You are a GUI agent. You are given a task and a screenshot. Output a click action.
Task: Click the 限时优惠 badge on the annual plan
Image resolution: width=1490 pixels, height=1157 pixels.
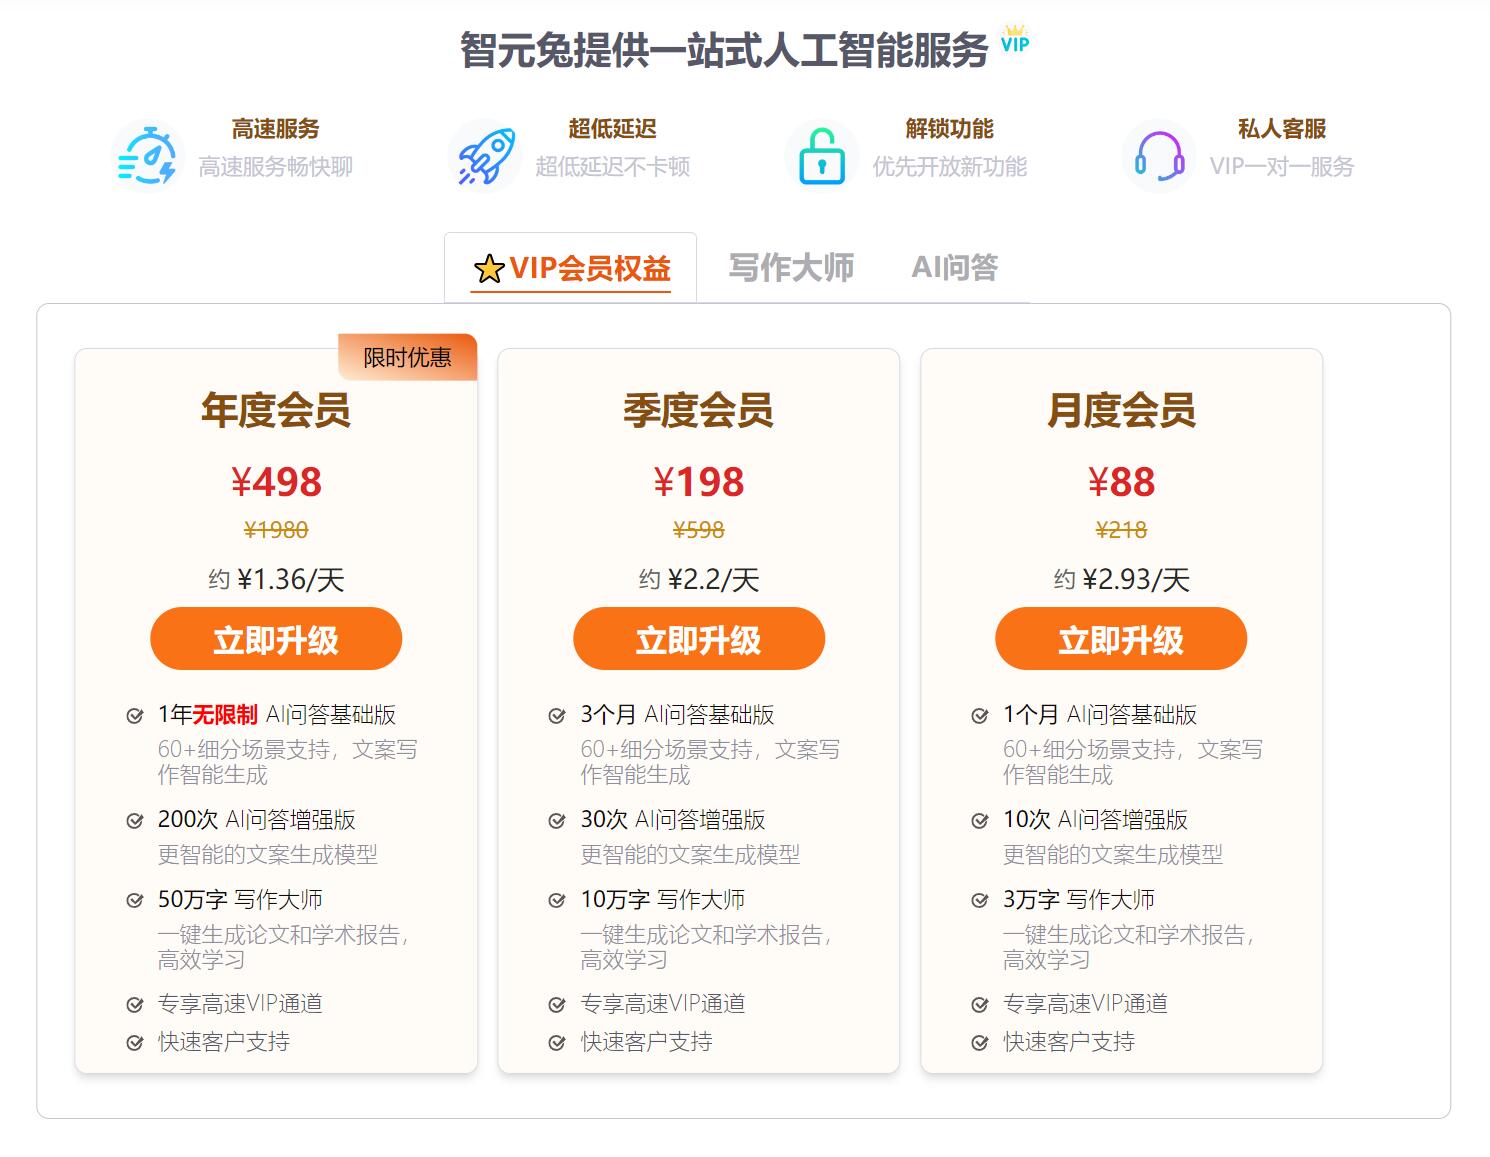(x=407, y=357)
